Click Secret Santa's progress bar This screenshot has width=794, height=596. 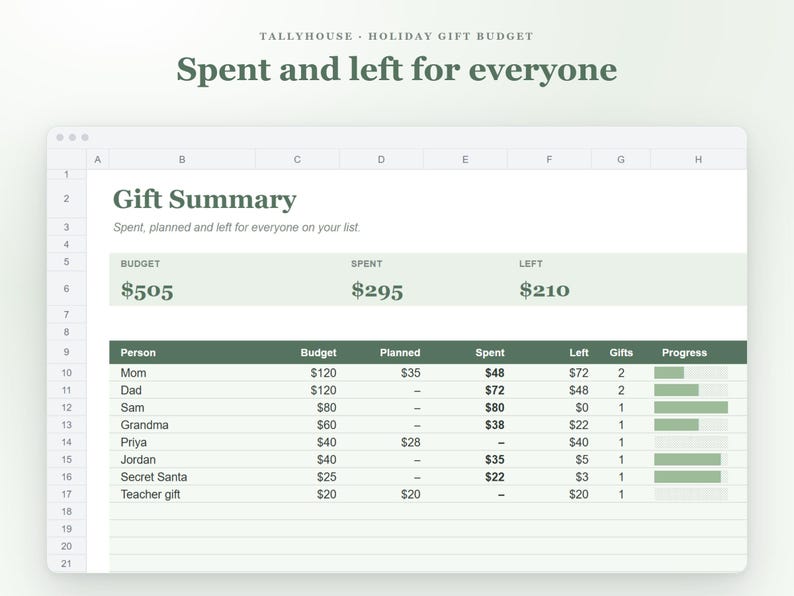691,477
